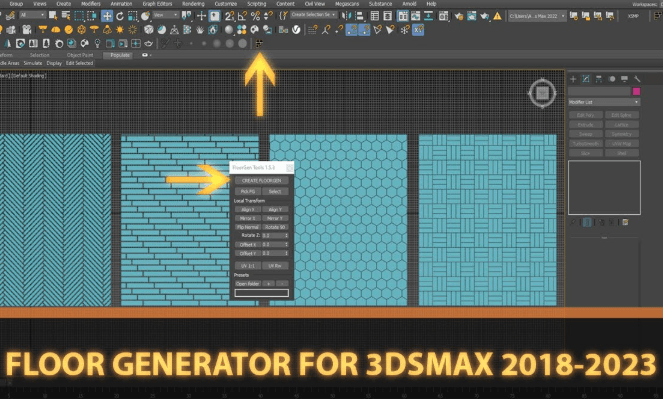Open Rendered Frame Window

471,16
